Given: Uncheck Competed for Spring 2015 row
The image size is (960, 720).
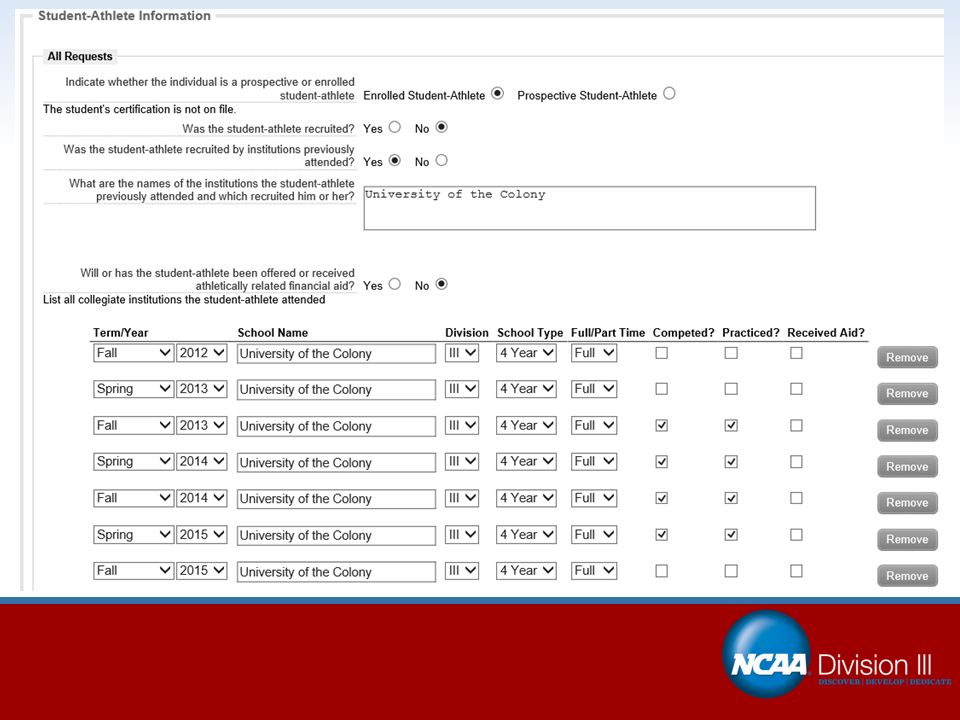Looking at the screenshot, I should coord(661,534).
